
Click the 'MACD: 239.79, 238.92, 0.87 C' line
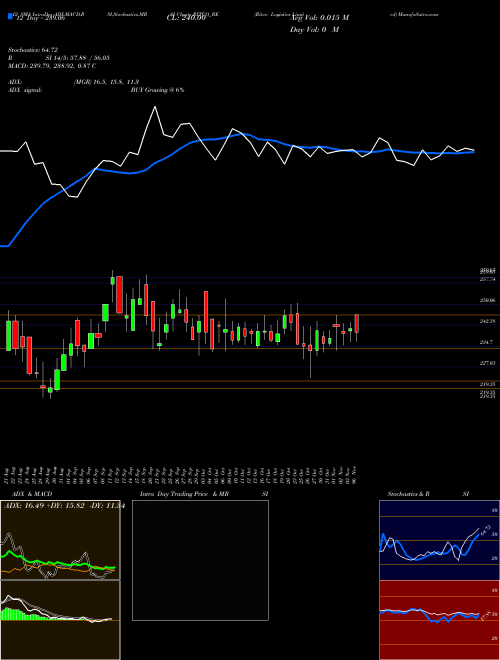tap(52, 66)
